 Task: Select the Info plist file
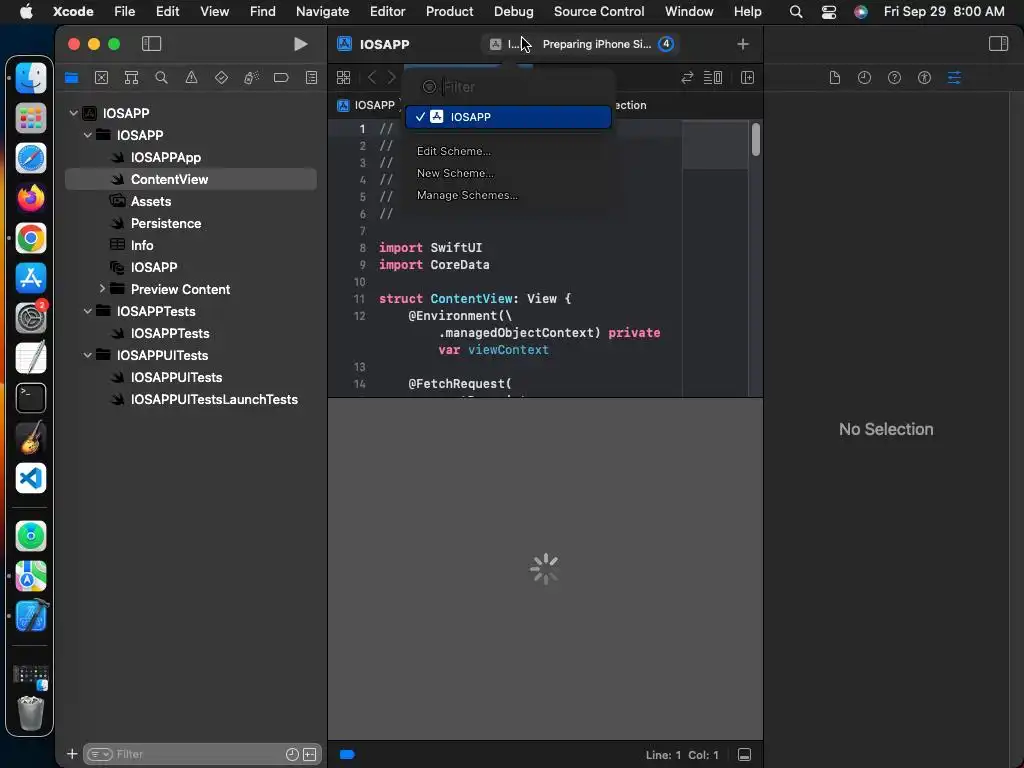pyautogui.click(x=142, y=246)
